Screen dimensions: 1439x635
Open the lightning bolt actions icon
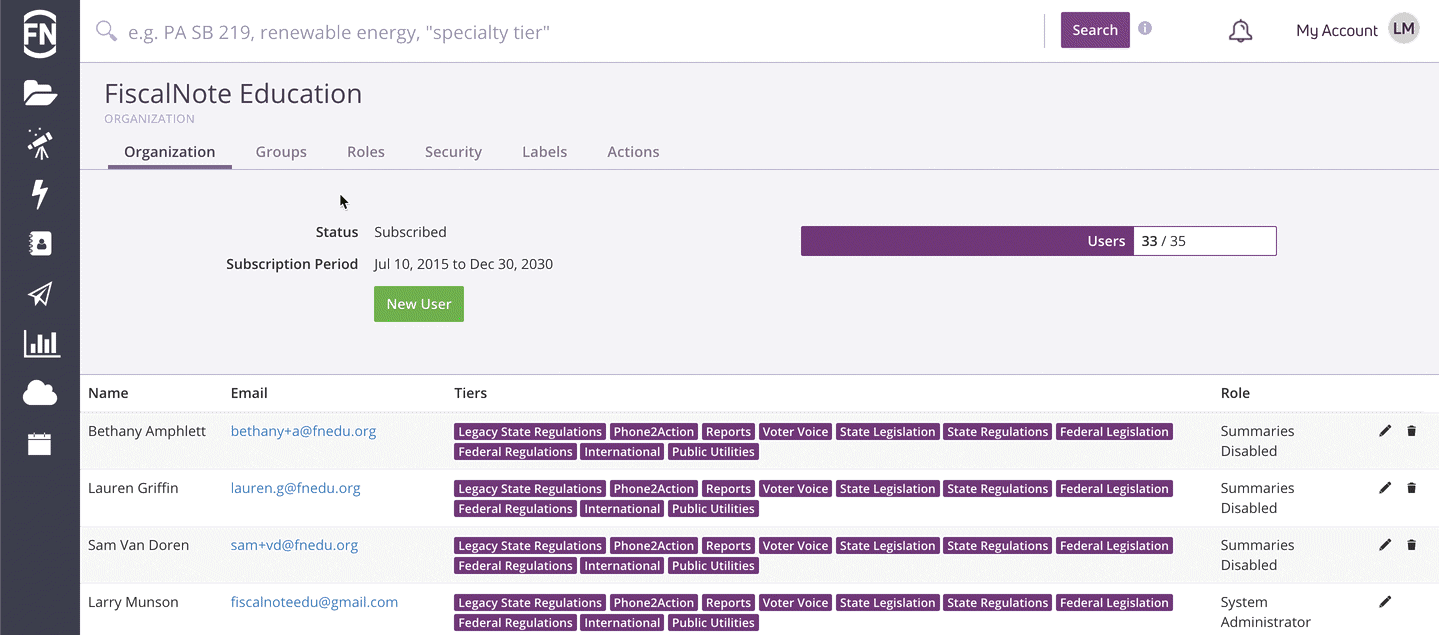click(40, 193)
